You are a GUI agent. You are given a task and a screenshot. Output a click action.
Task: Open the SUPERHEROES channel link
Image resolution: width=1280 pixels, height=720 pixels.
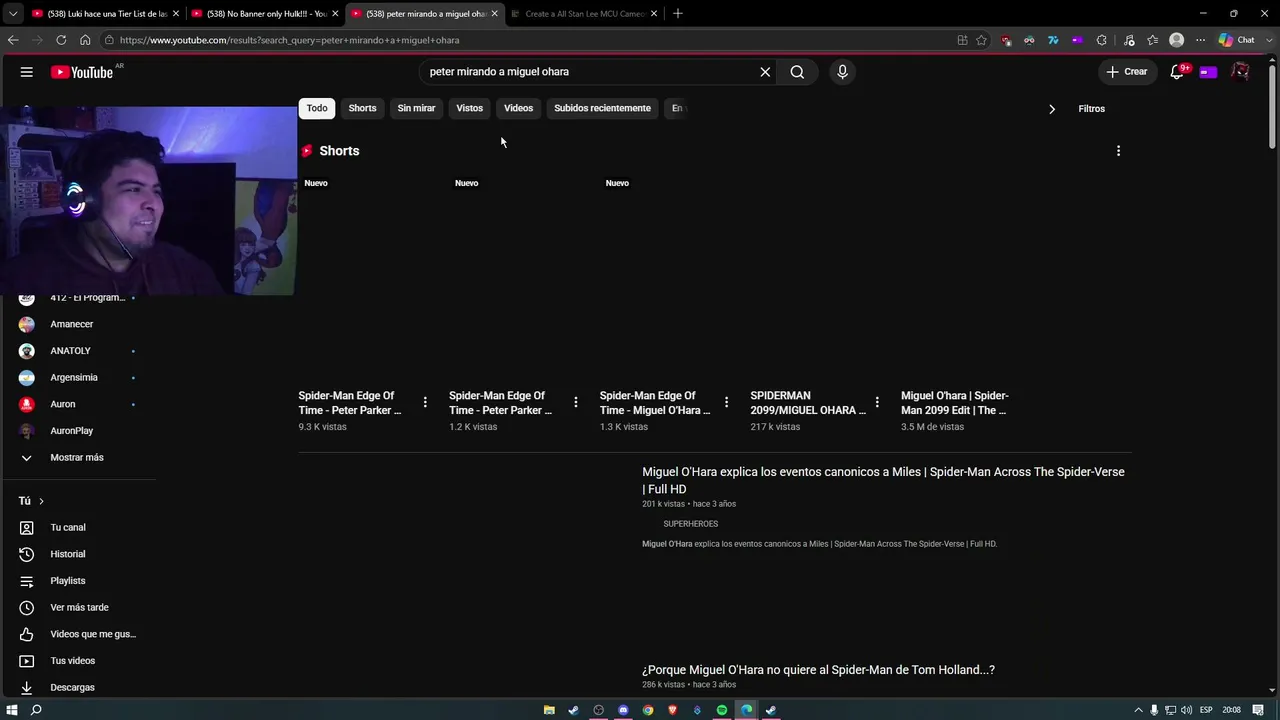pos(691,524)
